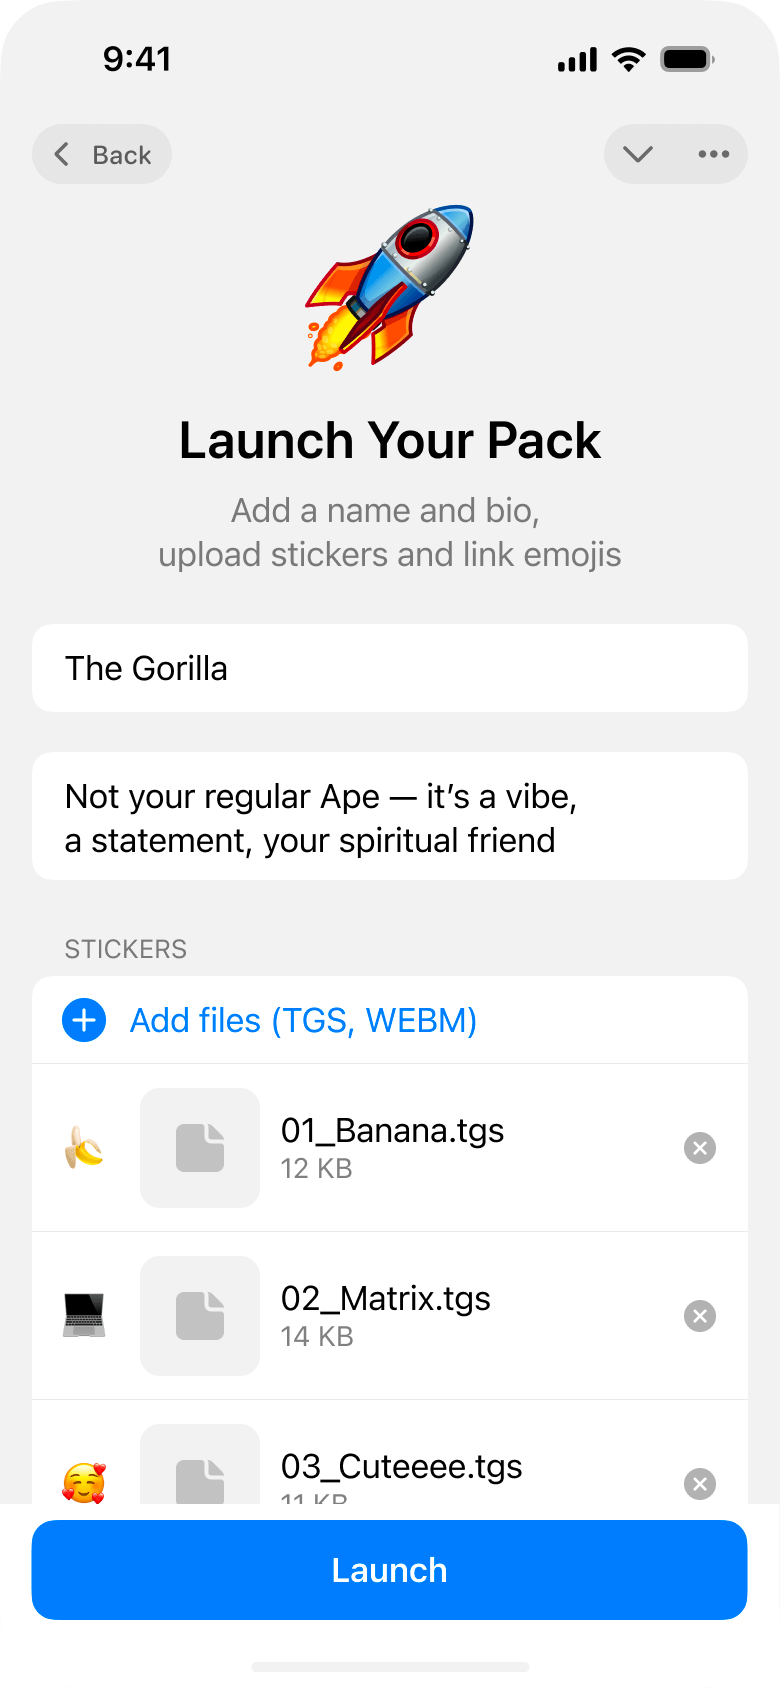Remove 02_Matrix.tgs from the list
780x1688 pixels.
coord(700,1316)
